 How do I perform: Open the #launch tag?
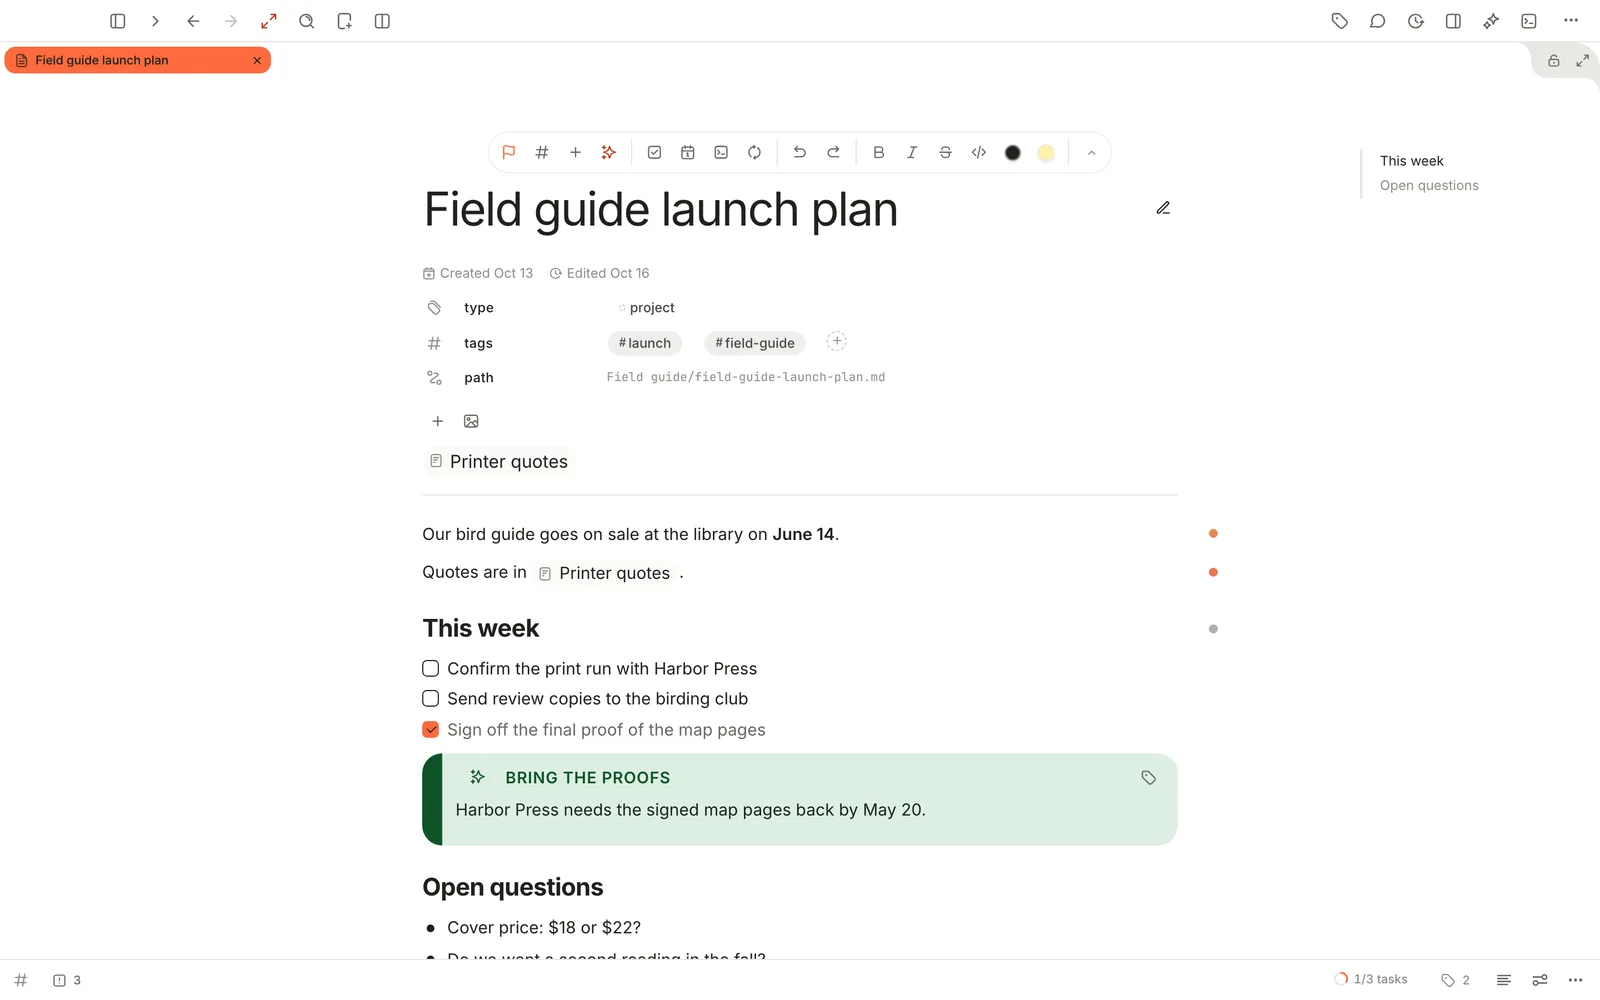coord(645,343)
